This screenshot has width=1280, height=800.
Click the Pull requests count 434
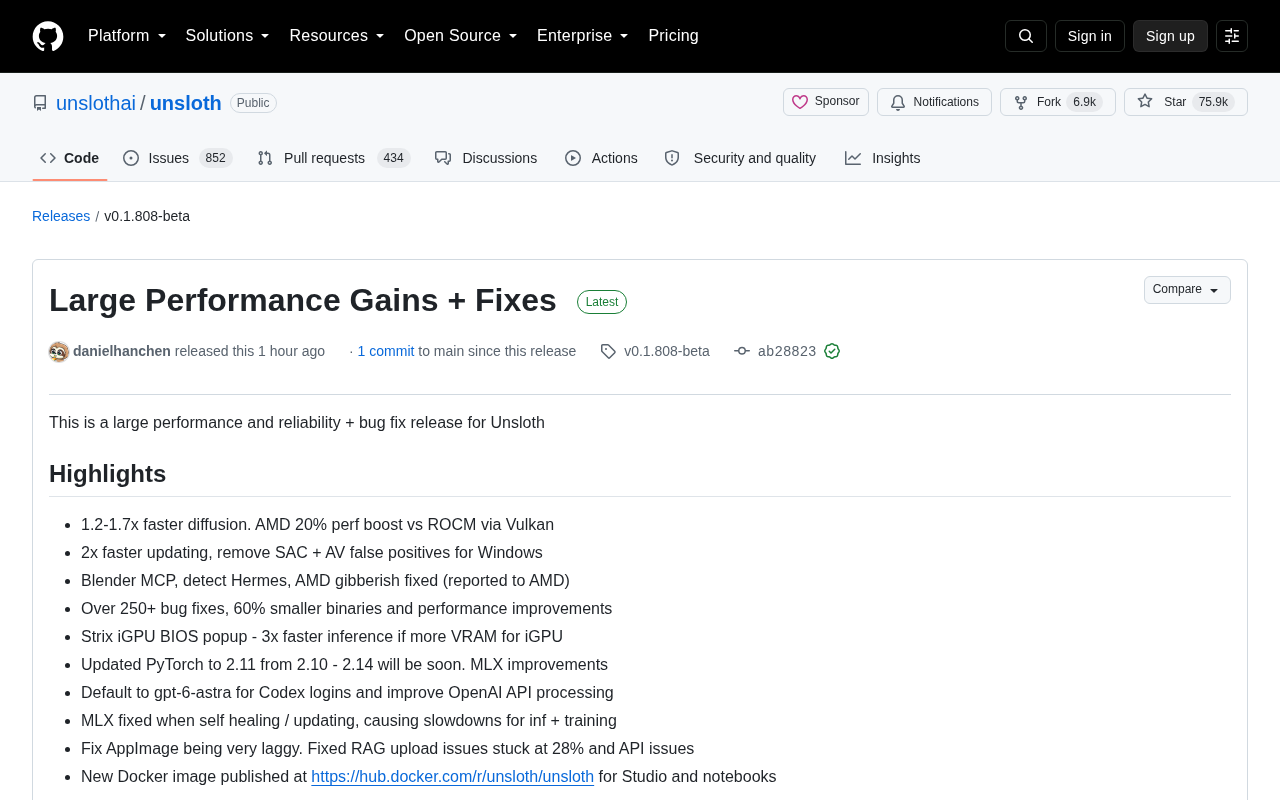coord(394,158)
